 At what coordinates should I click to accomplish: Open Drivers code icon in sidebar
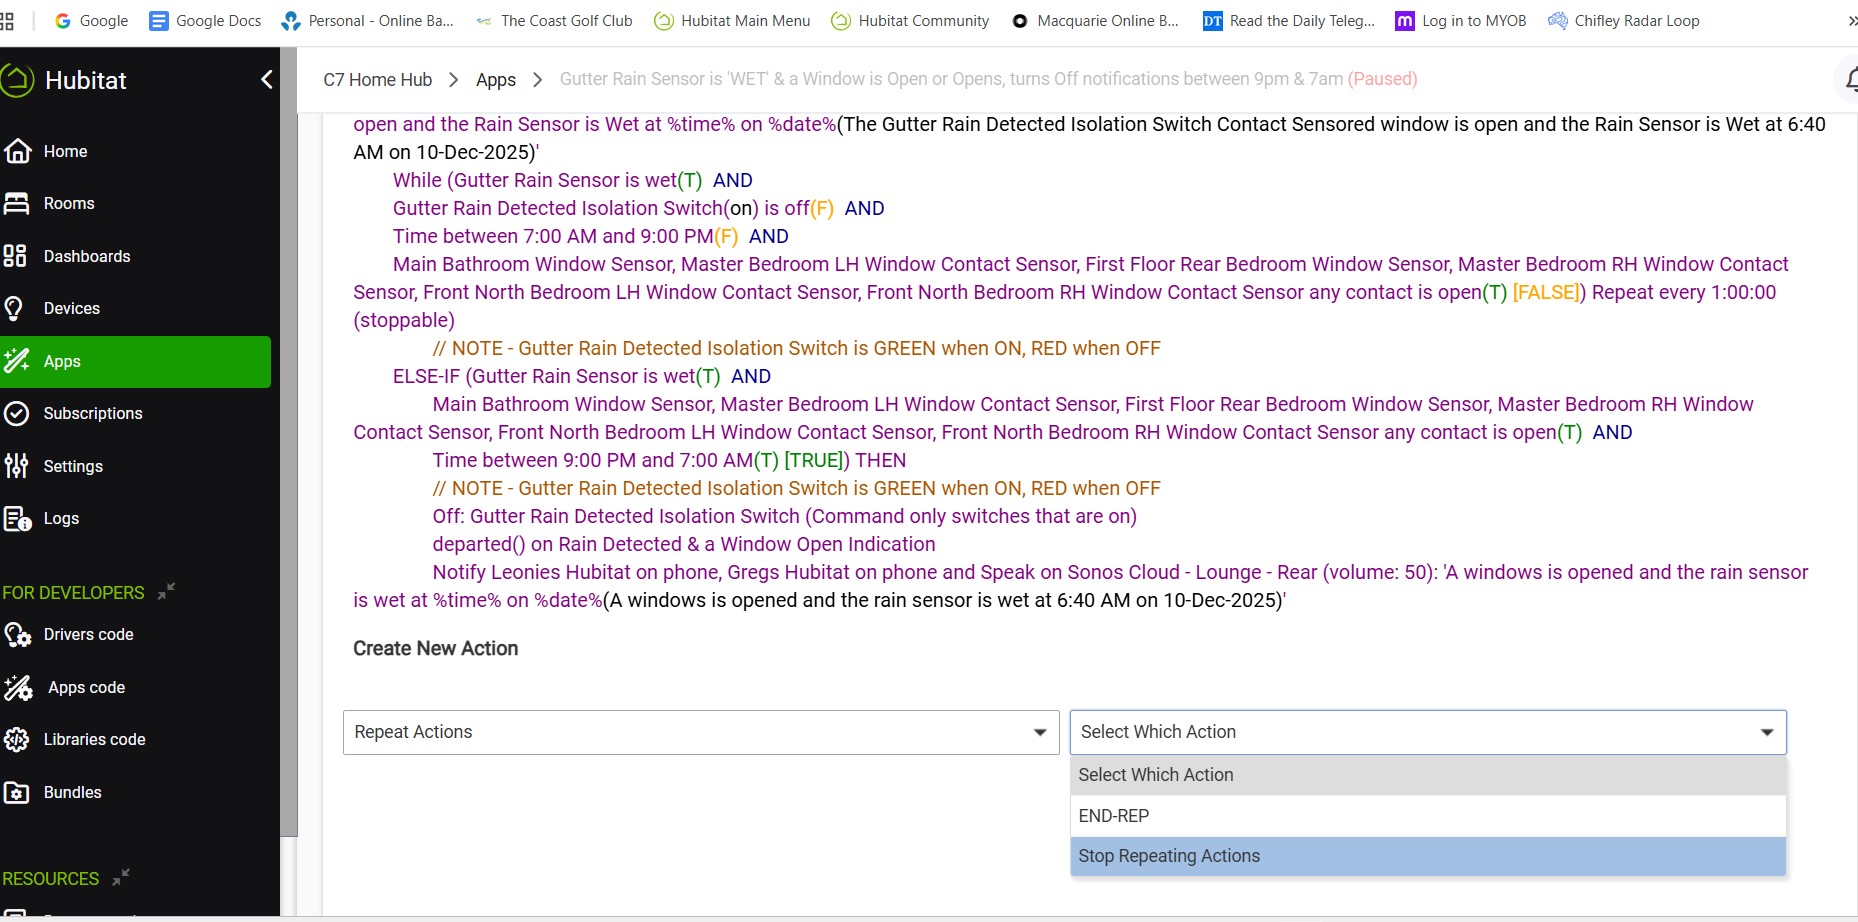pyautogui.click(x=18, y=635)
